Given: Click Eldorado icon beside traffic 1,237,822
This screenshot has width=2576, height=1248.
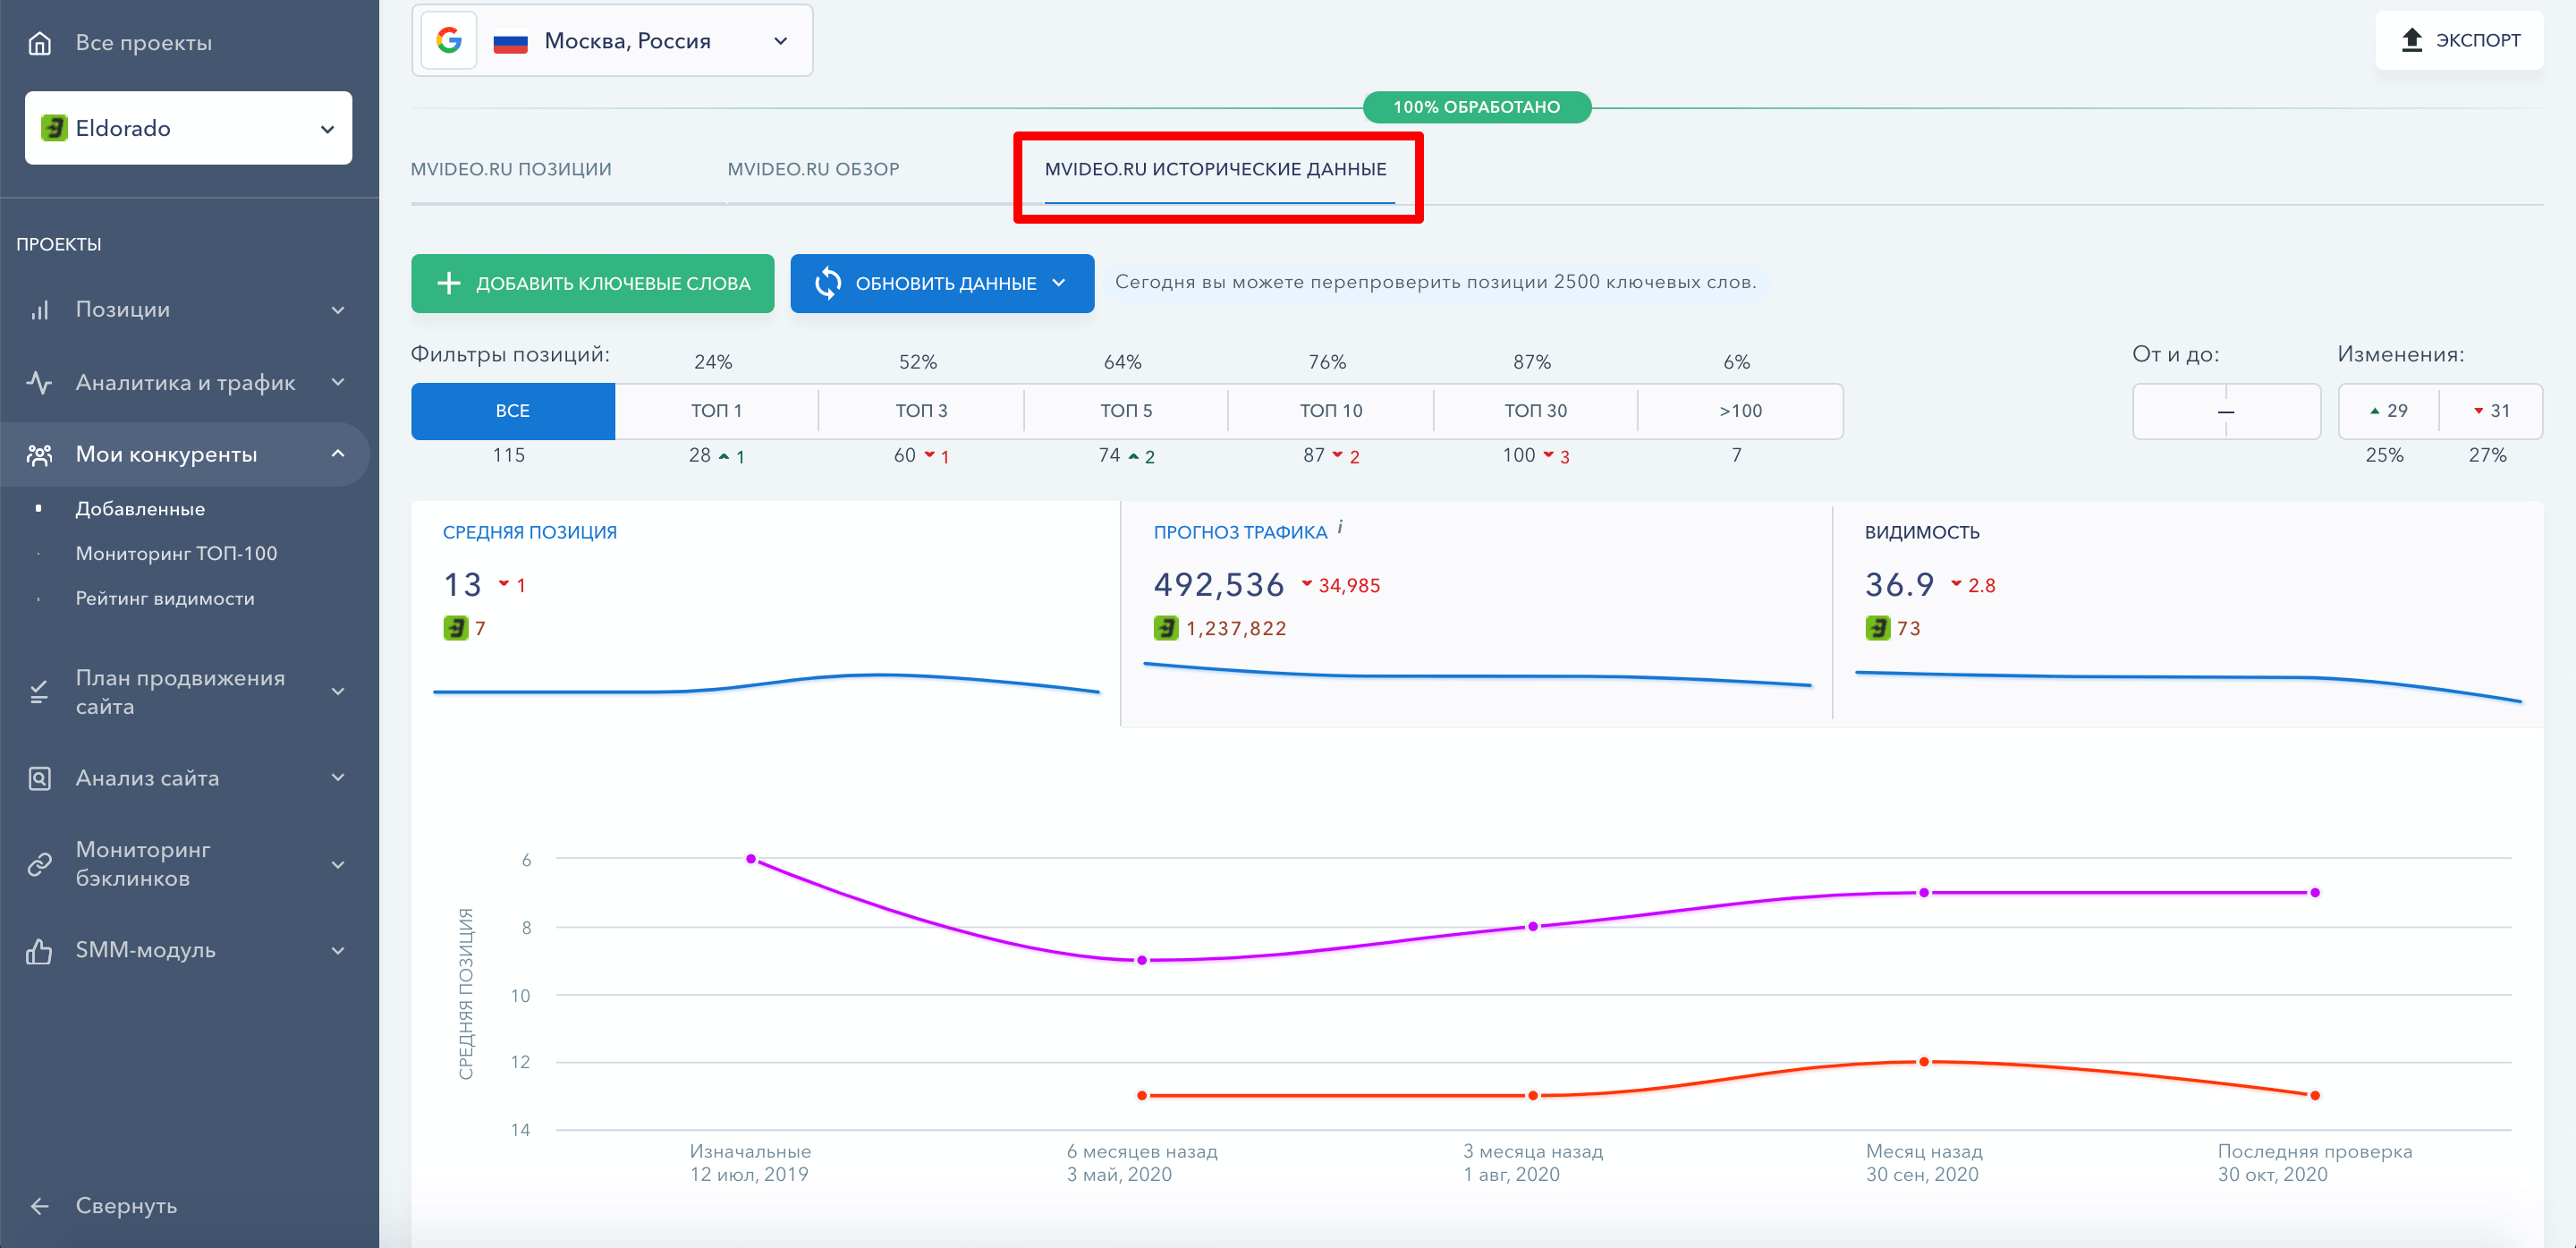Looking at the screenshot, I should pos(1166,628).
